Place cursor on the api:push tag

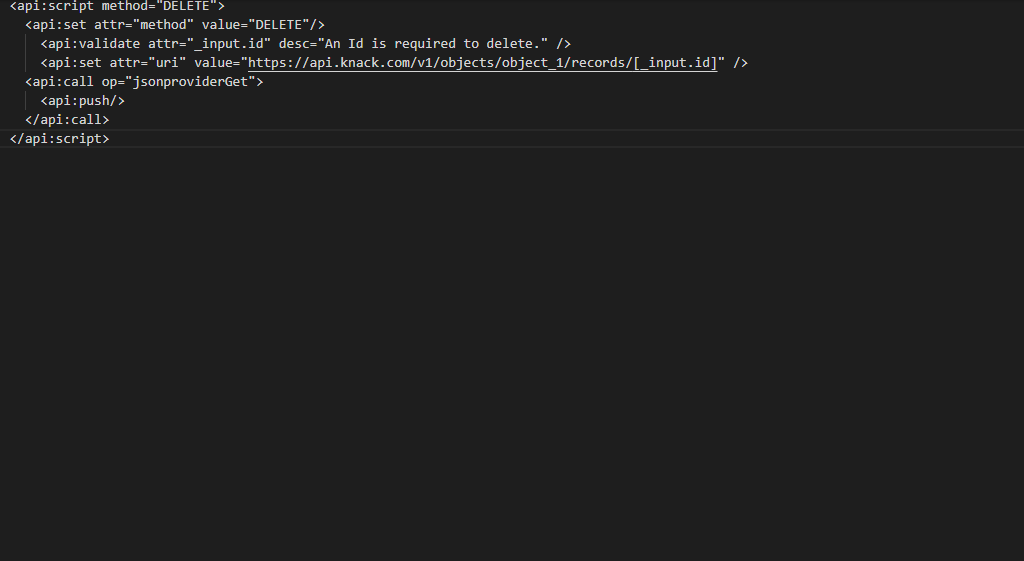[82, 101]
